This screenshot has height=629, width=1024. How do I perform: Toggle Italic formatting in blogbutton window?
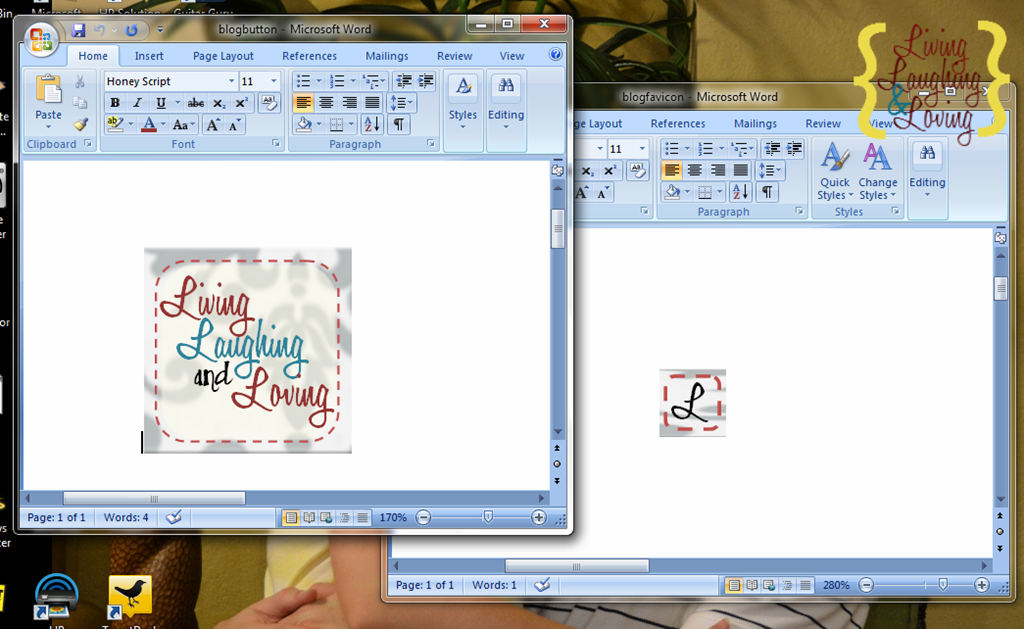138,103
